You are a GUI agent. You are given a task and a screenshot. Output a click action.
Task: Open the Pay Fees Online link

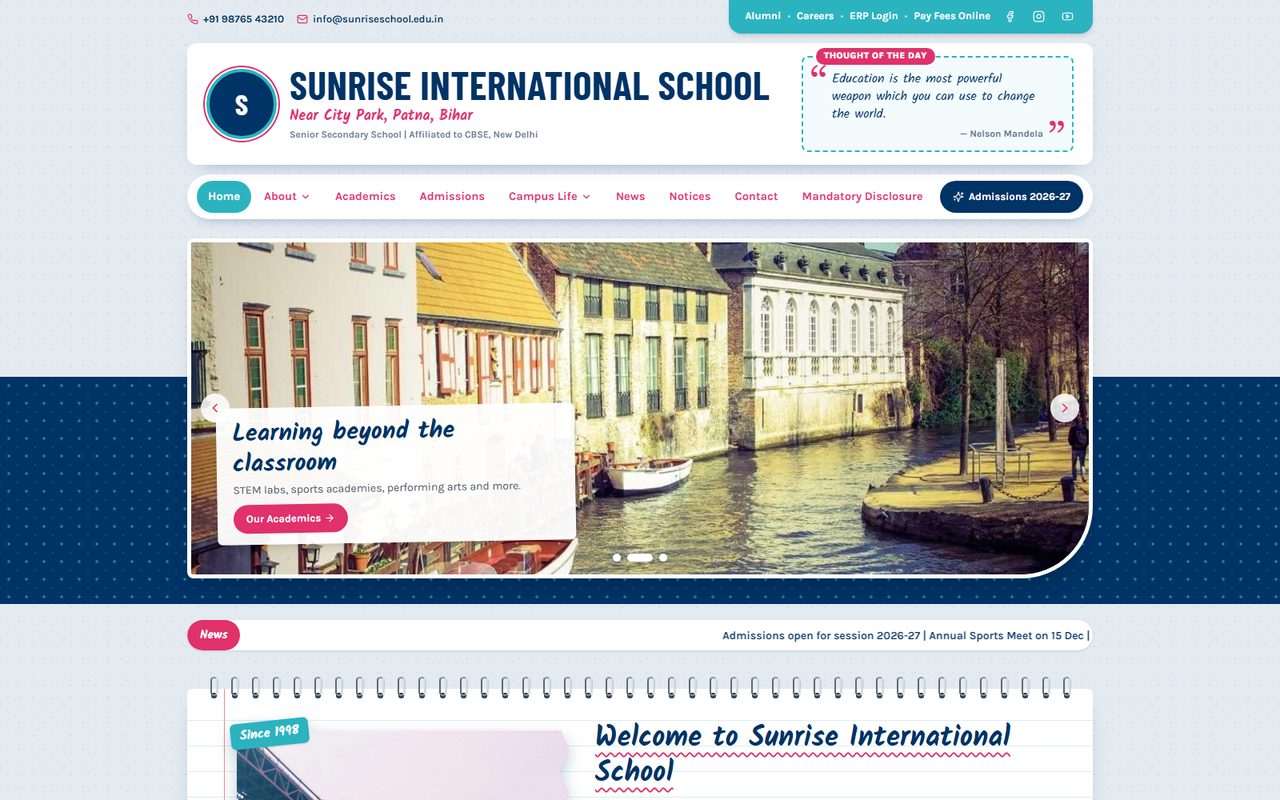[x=952, y=16]
